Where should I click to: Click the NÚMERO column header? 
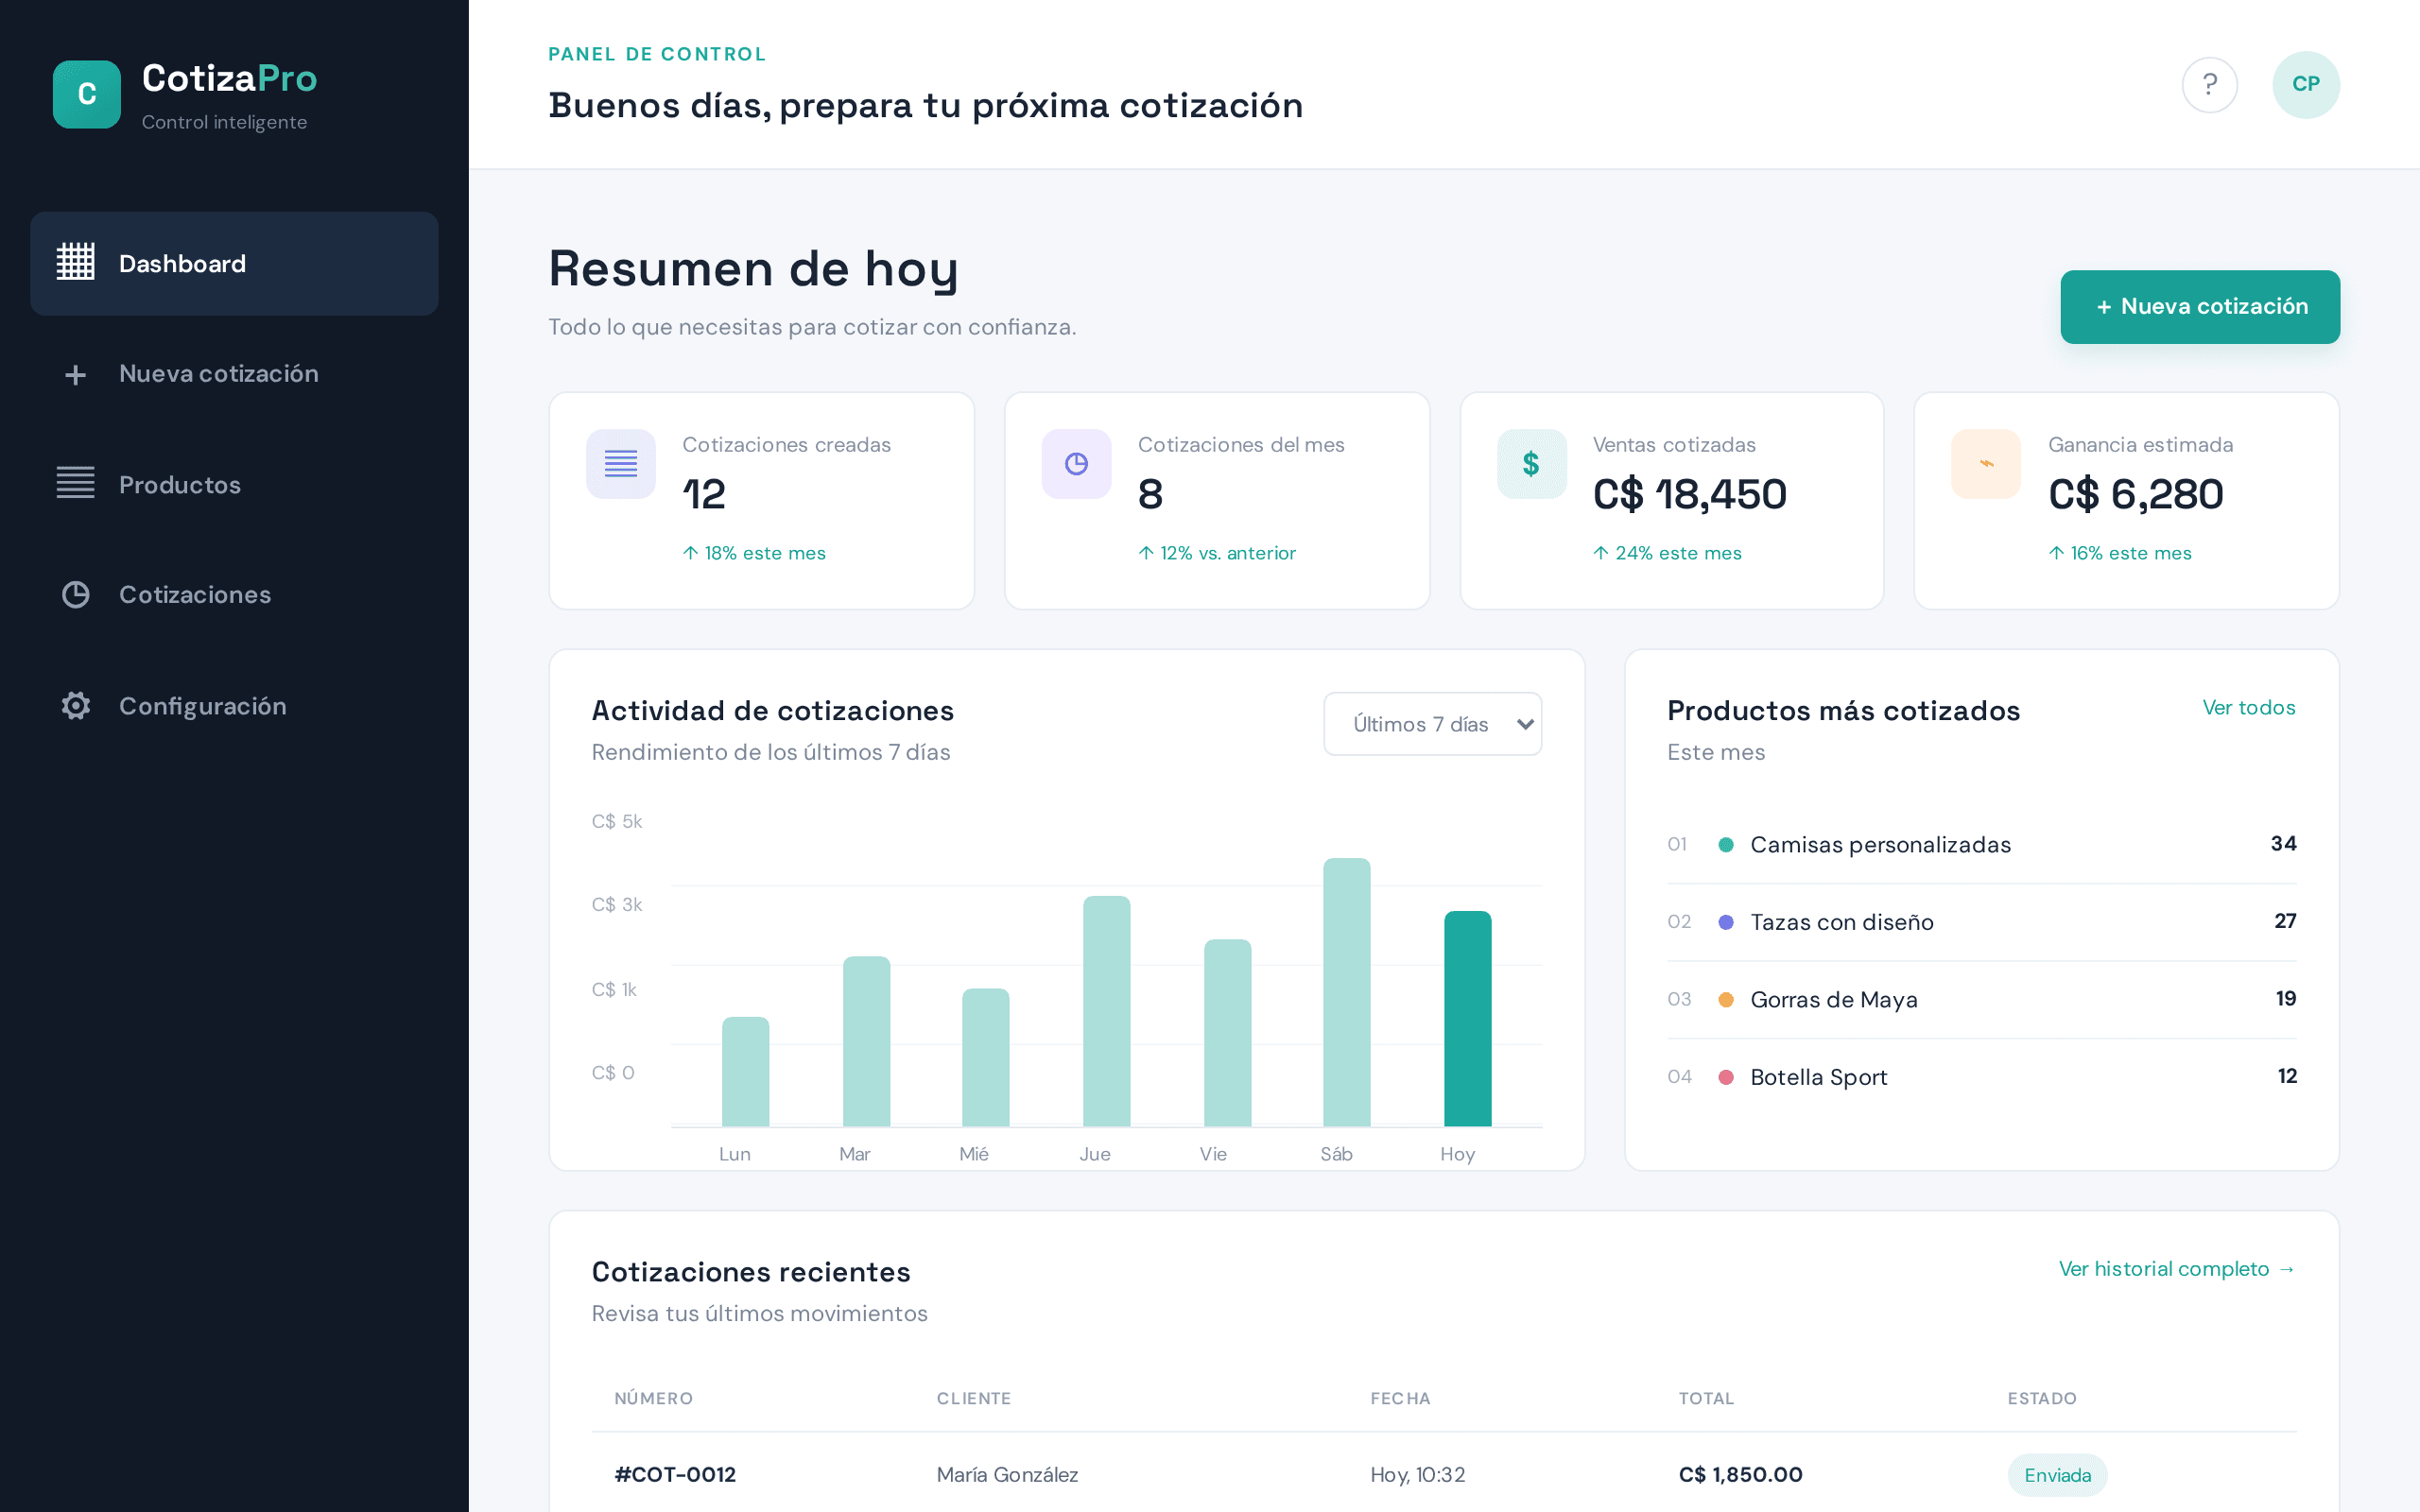coord(653,1399)
